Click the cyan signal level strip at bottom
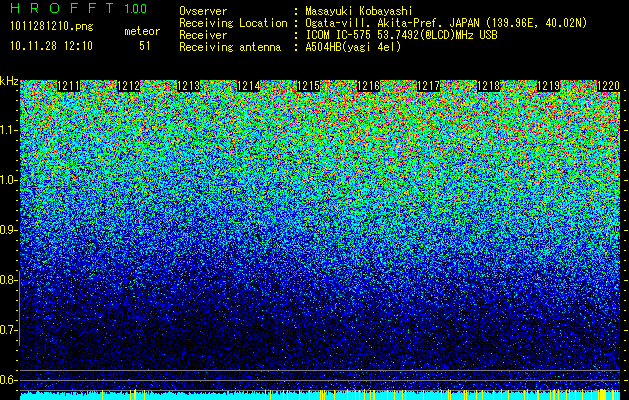Screen dimensions: 629x400 click(320, 396)
